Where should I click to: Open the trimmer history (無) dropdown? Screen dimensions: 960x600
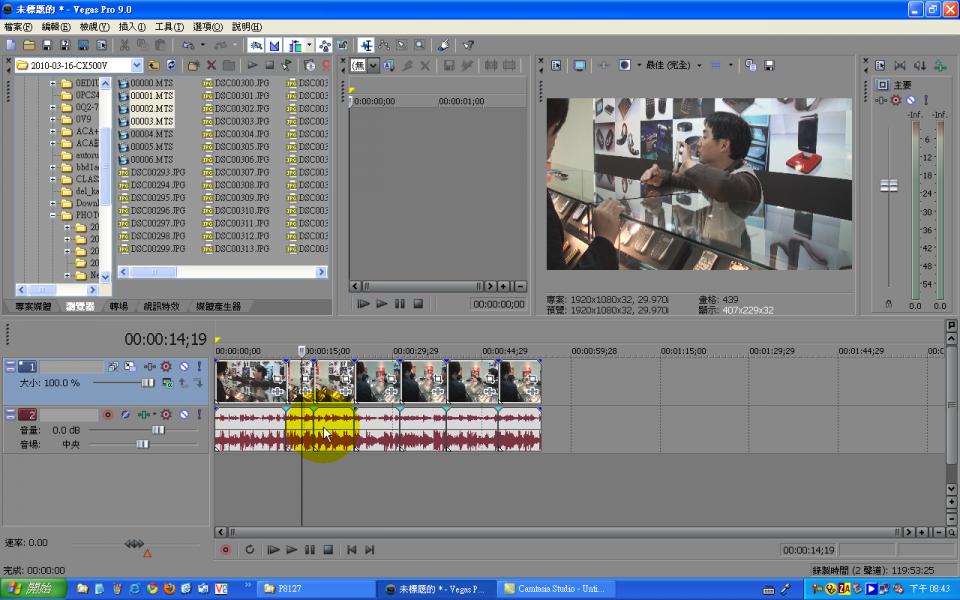373,65
